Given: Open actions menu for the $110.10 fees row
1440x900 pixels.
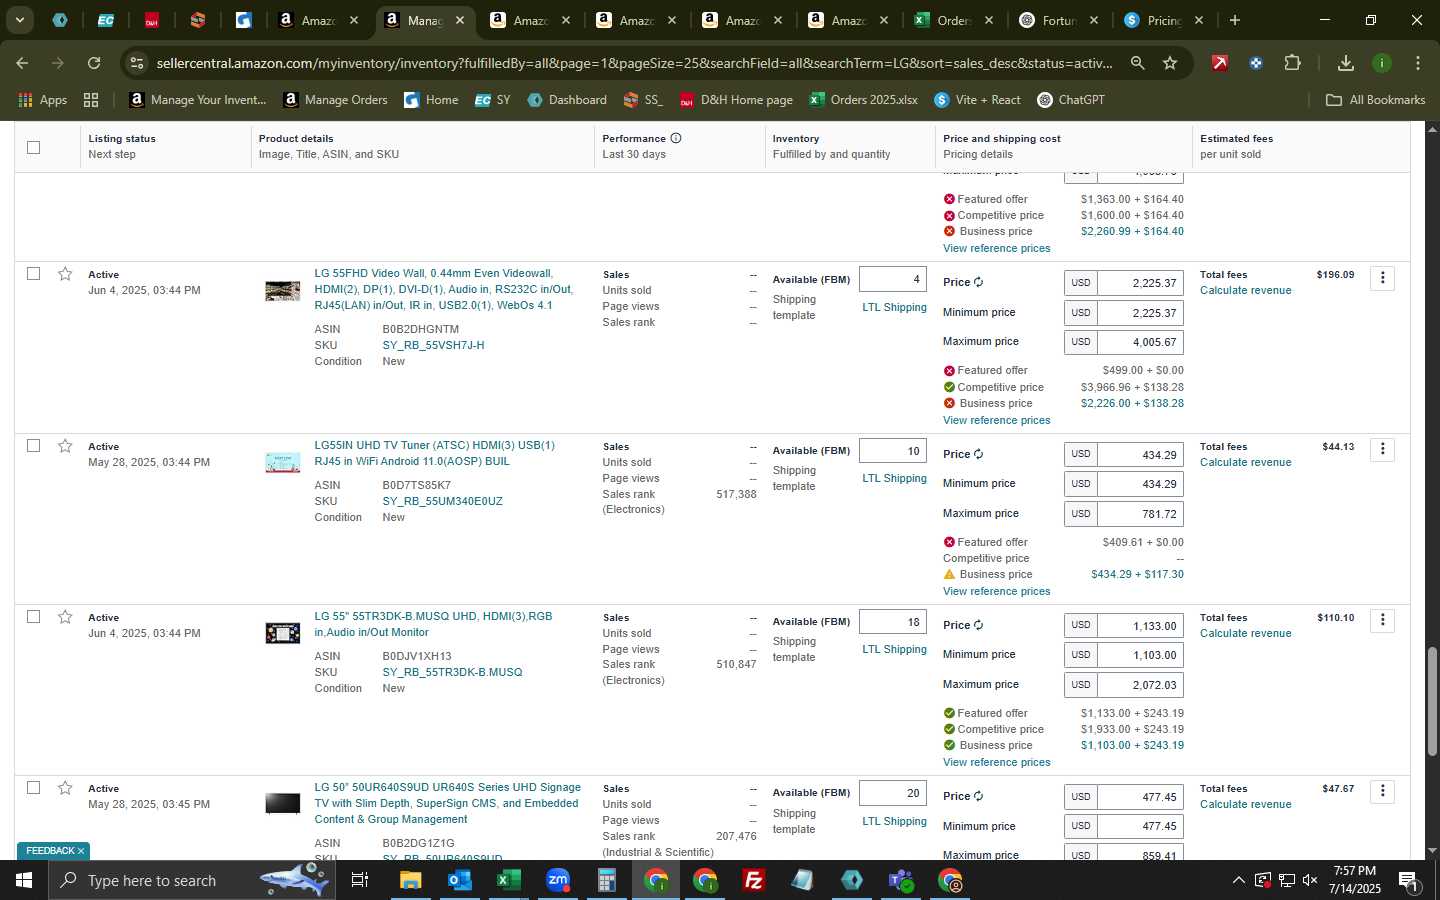Looking at the screenshot, I should tap(1382, 620).
